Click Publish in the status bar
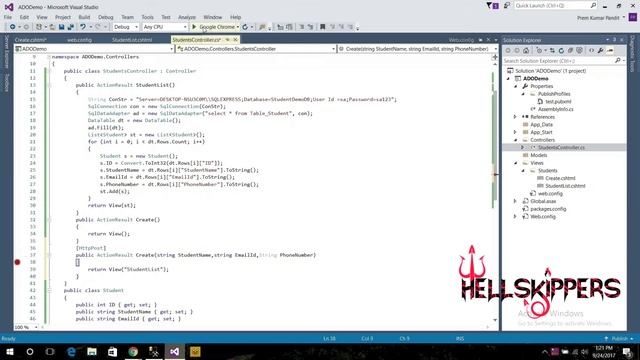This screenshot has width=640, height=360. (619, 338)
